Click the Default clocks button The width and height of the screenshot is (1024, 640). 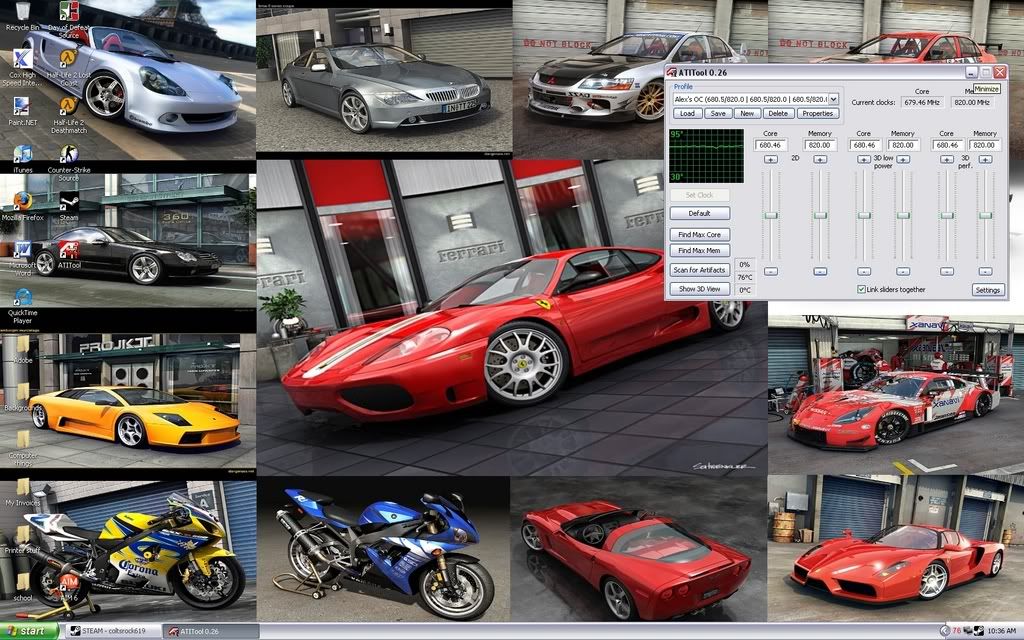point(699,214)
